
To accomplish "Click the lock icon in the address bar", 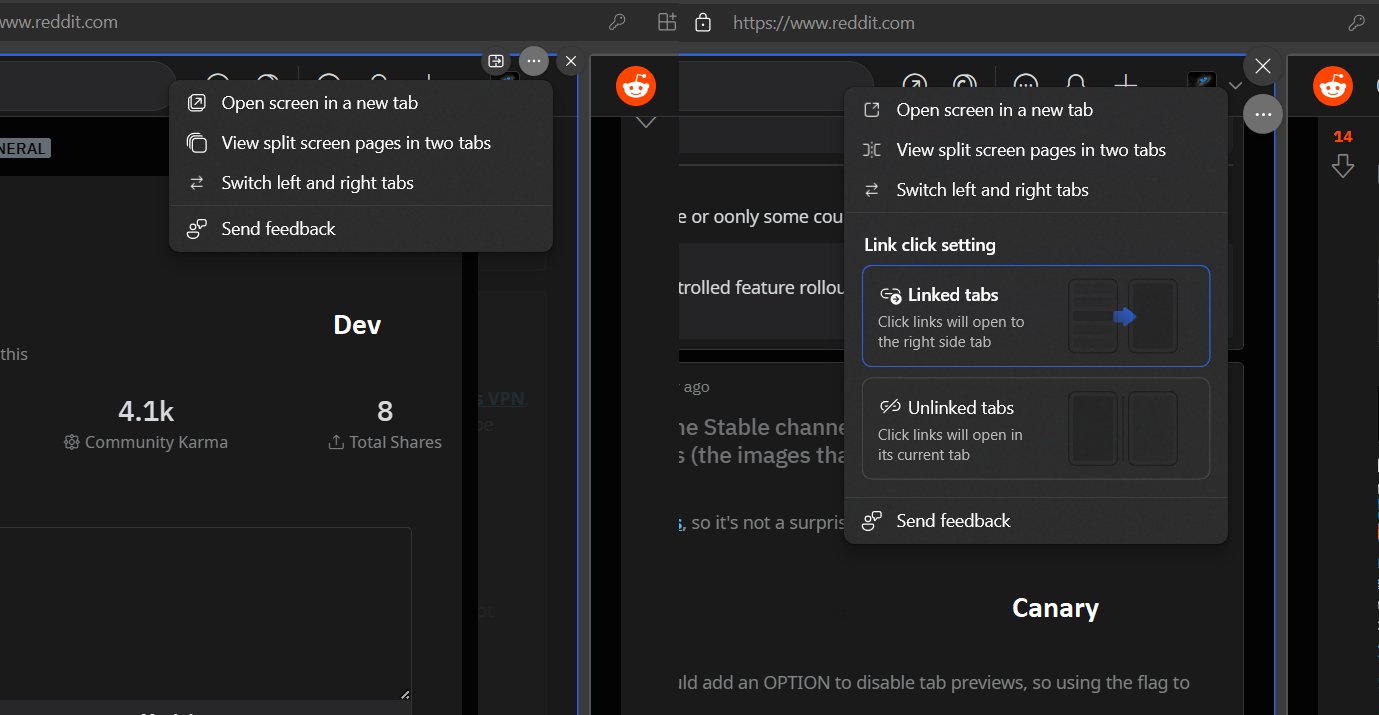I will point(703,21).
